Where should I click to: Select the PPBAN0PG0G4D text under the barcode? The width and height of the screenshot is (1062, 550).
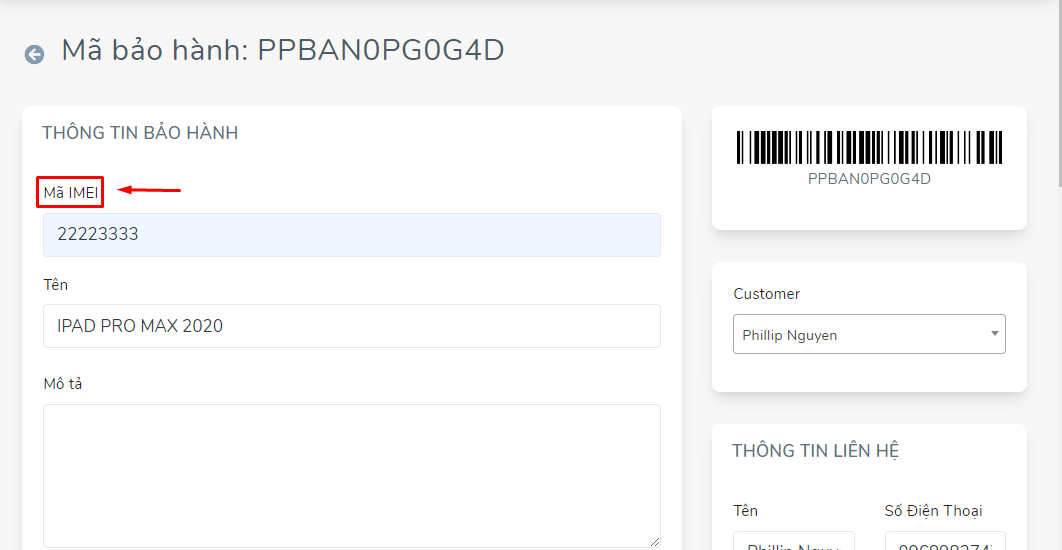(x=869, y=179)
